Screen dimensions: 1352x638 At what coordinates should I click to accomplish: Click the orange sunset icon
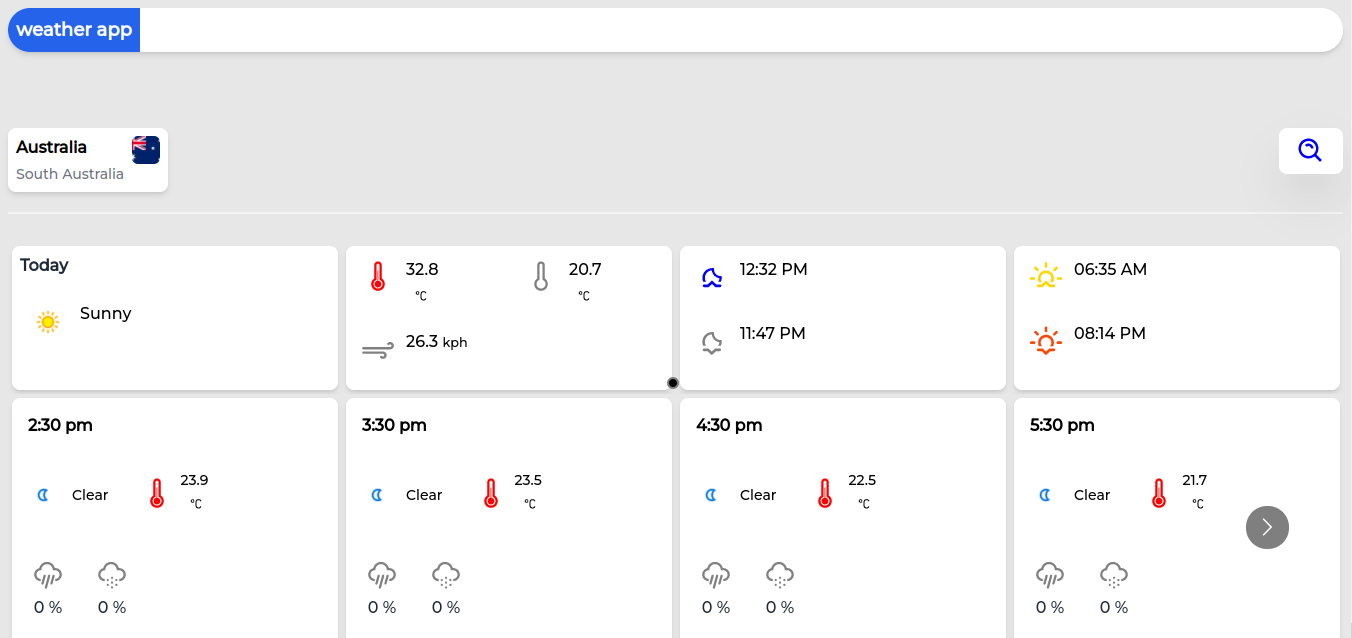pos(1045,342)
